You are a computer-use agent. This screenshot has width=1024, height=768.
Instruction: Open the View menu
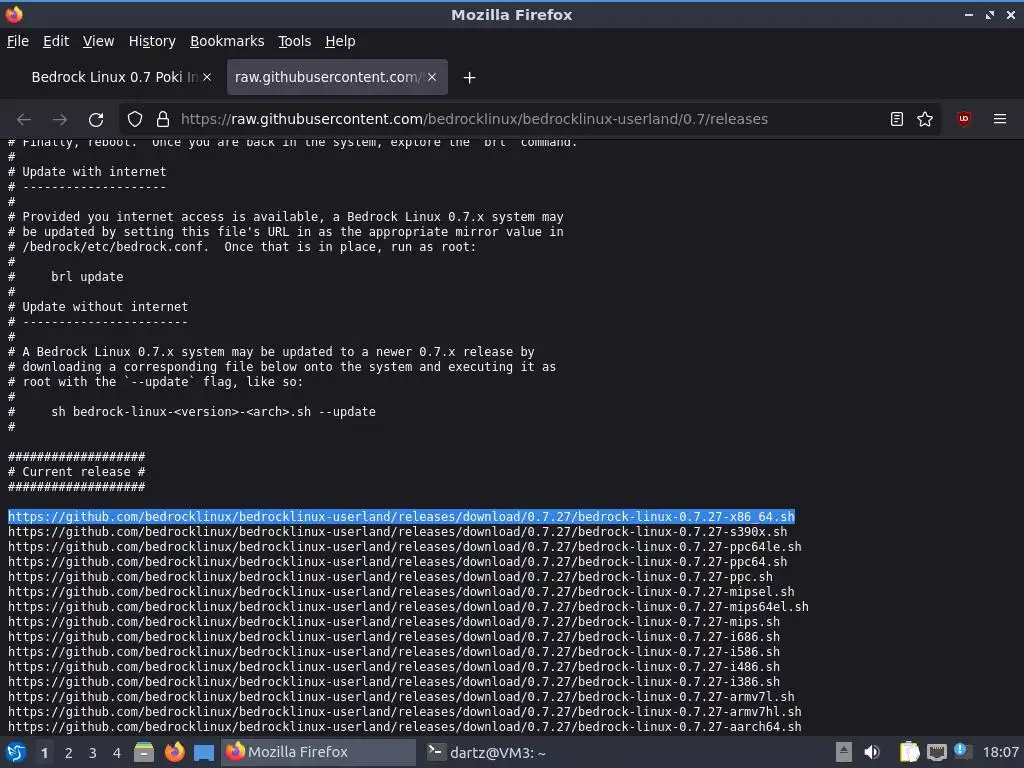pos(98,41)
